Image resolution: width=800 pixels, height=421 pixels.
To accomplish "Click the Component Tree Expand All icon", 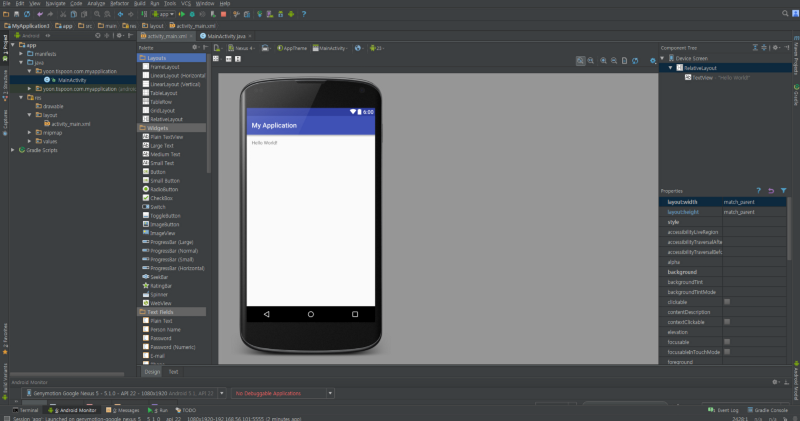I will (x=755, y=47).
